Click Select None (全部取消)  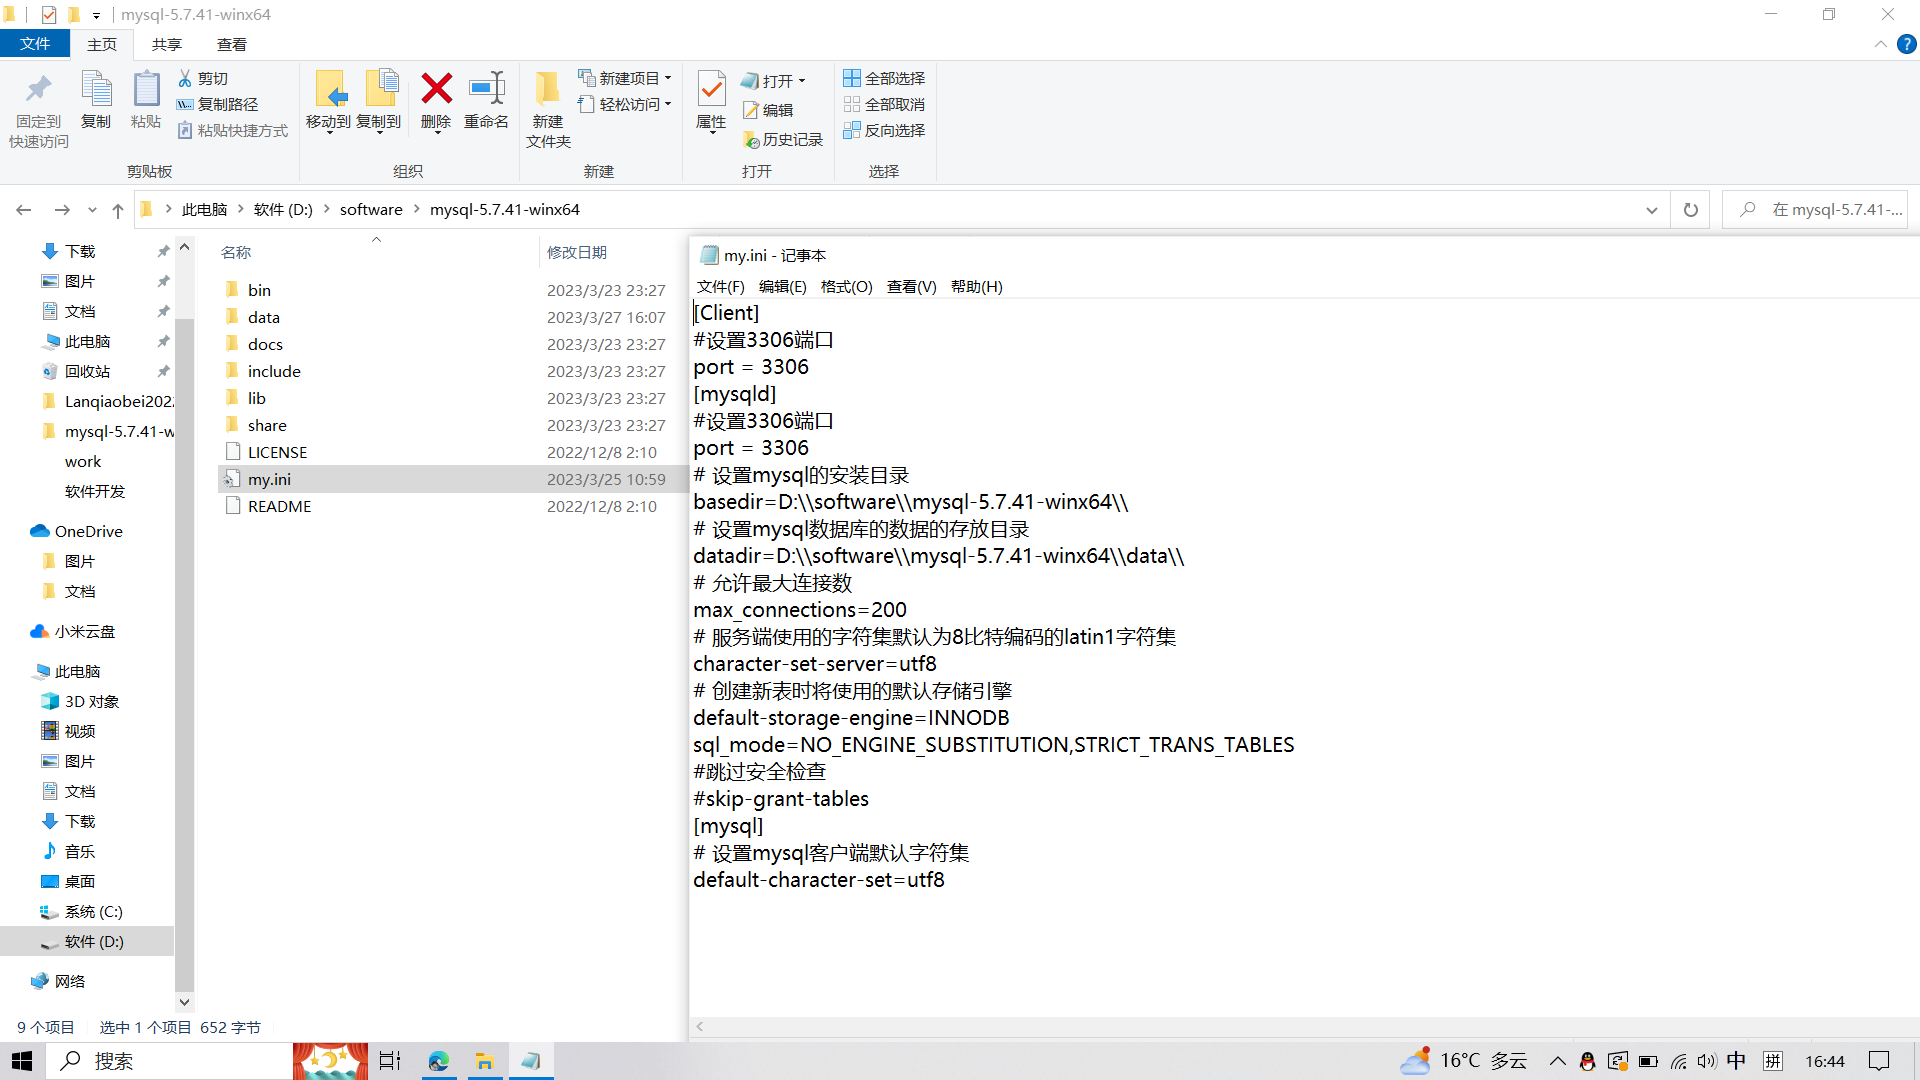point(884,104)
